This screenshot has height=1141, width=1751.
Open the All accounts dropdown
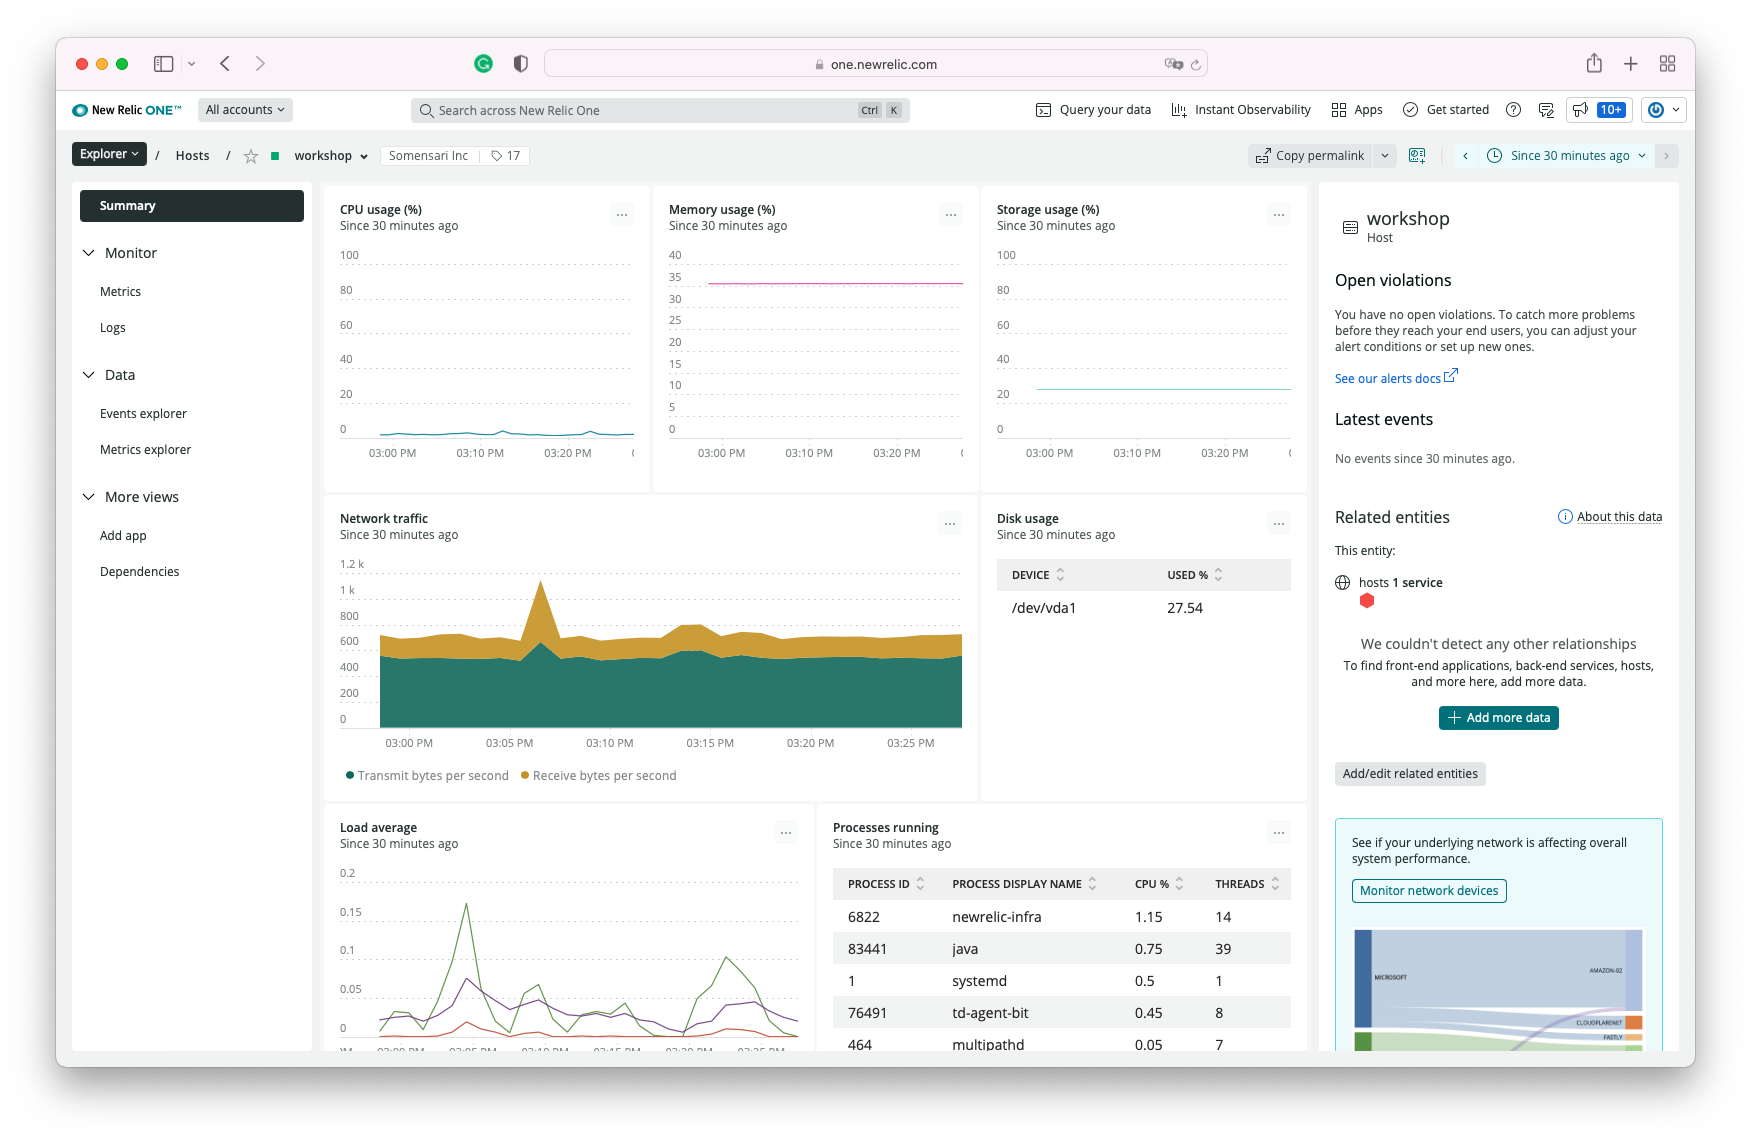pos(245,110)
